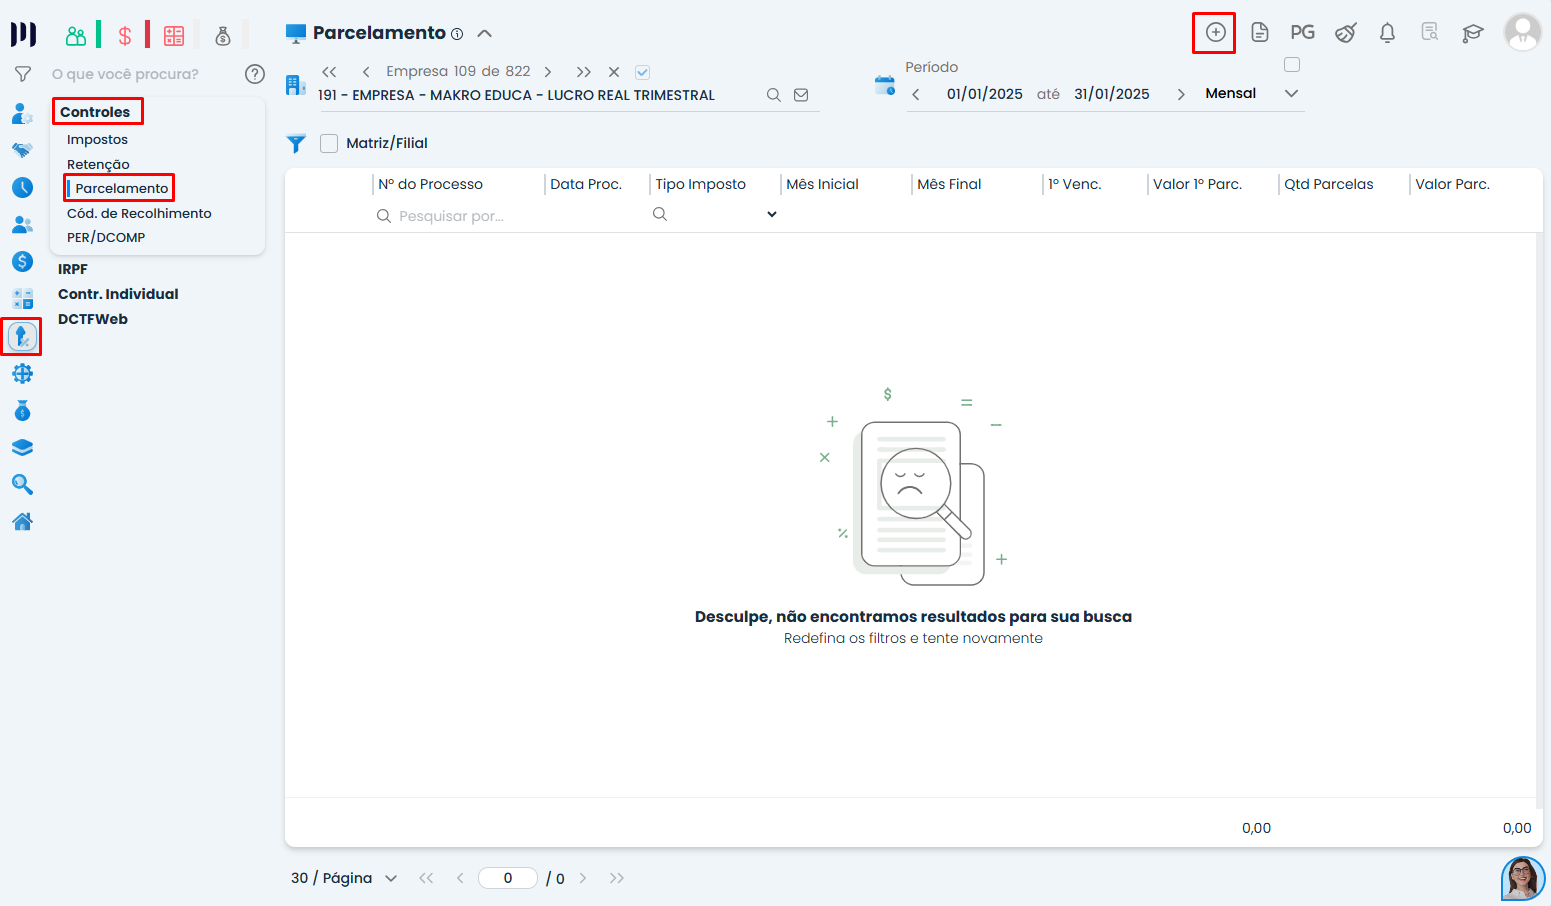Open the crosshair gear sidebar module
This screenshot has width=1551, height=906.
[x=22, y=373]
